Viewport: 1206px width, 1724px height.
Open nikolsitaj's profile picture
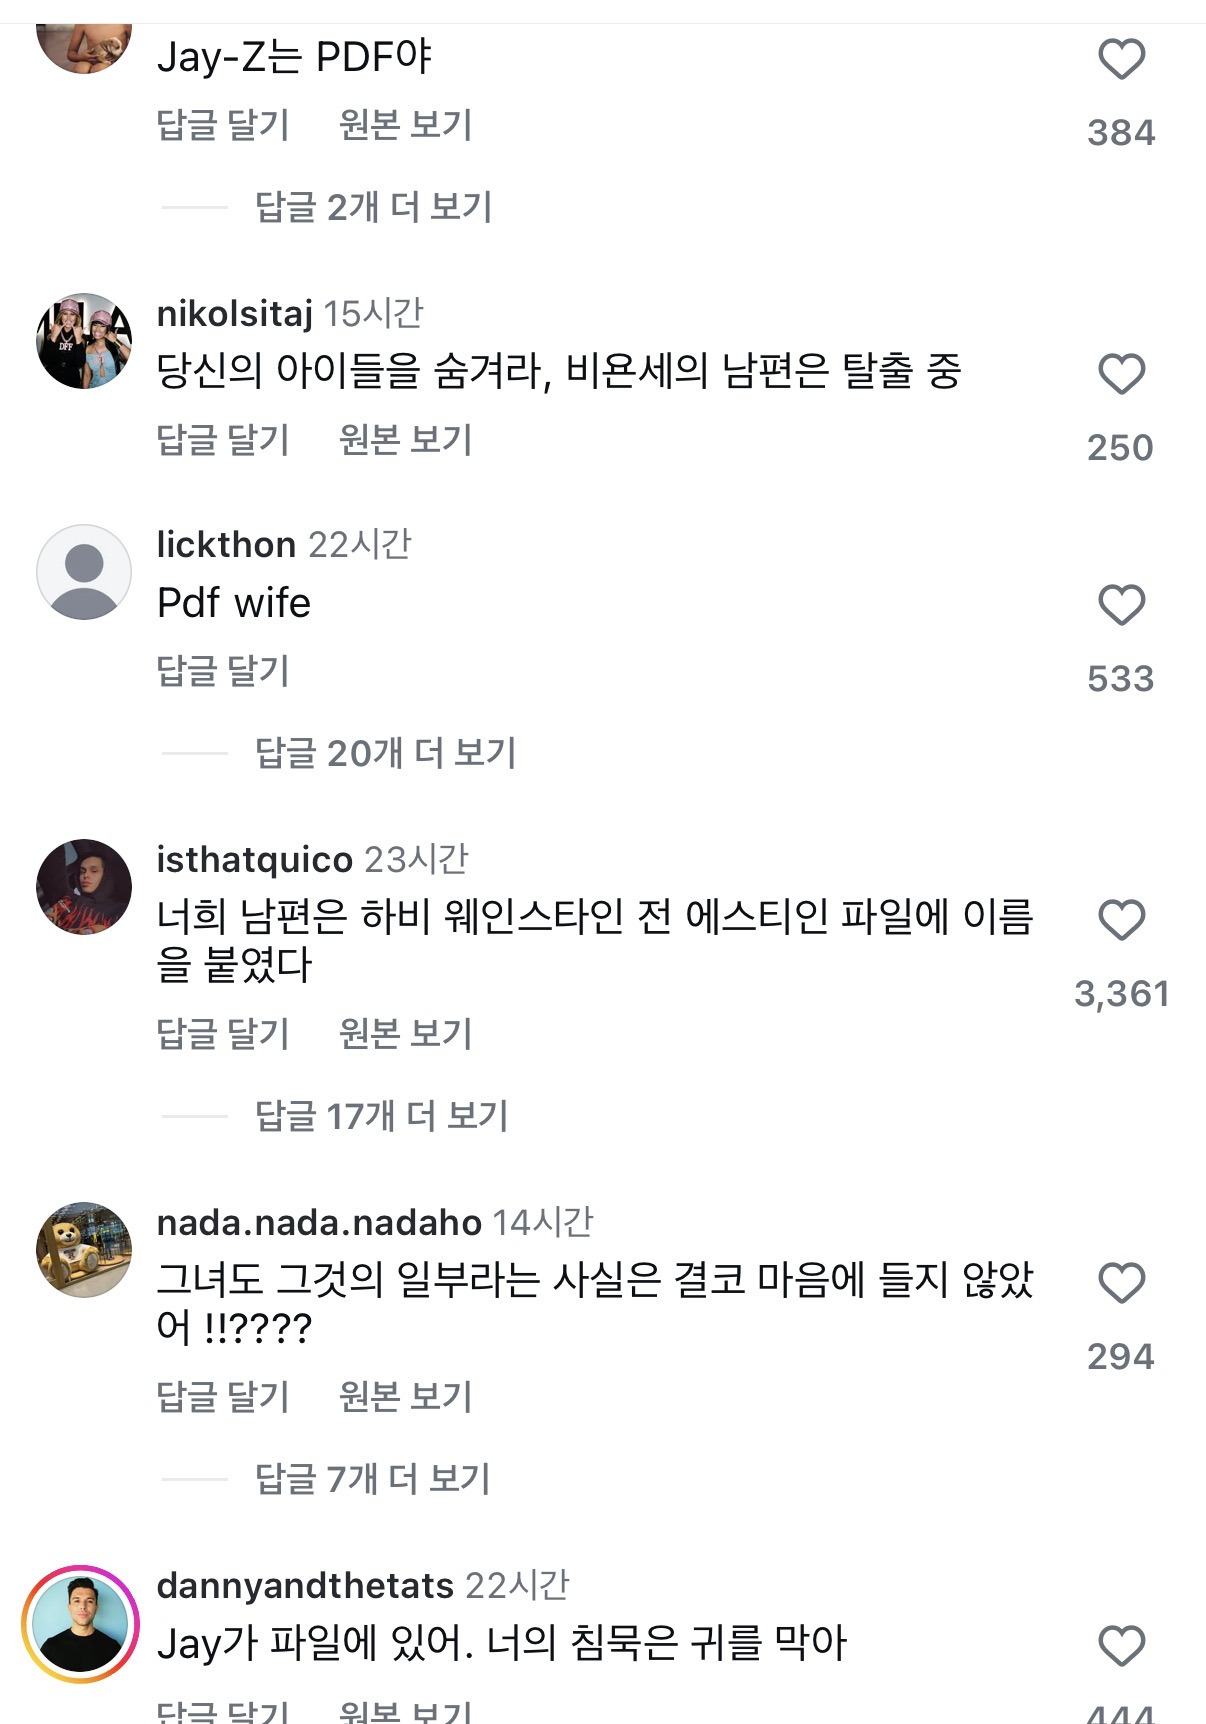[x=84, y=341]
